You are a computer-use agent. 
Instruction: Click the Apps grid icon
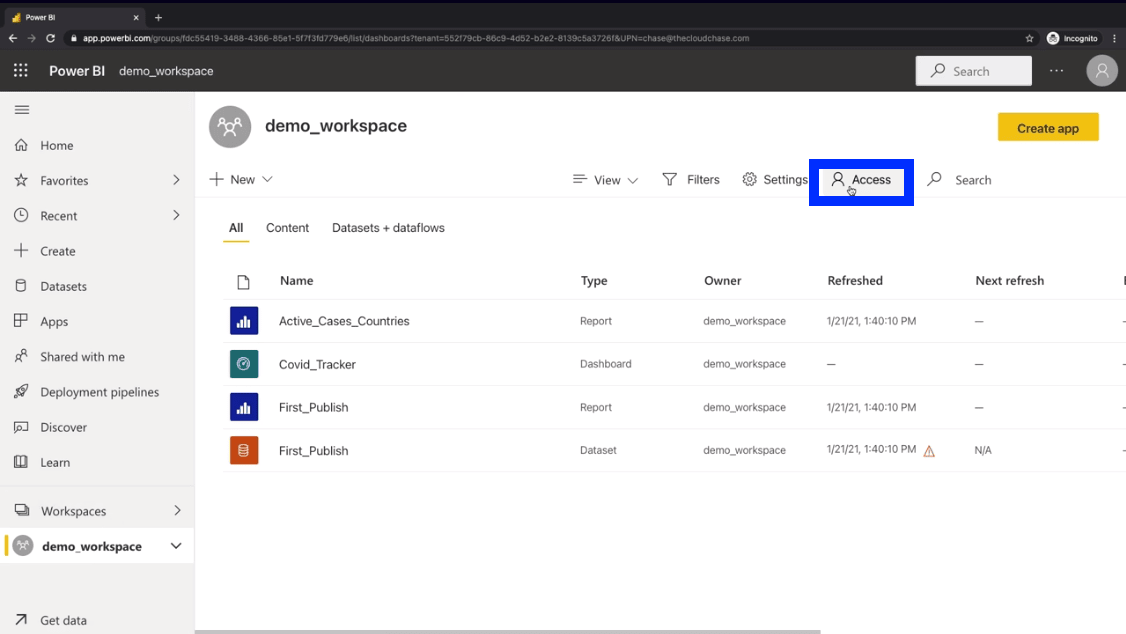click(21, 321)
